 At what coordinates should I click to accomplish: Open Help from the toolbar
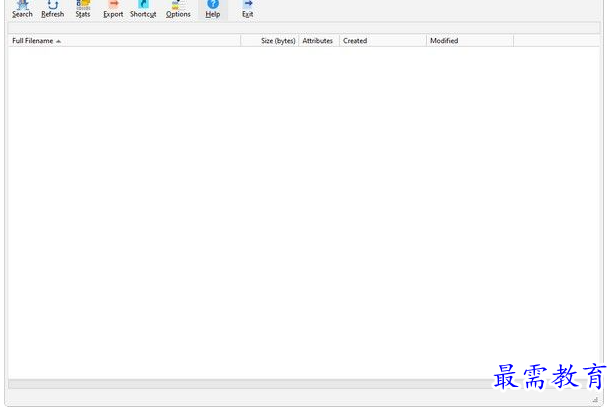[213, 9]
